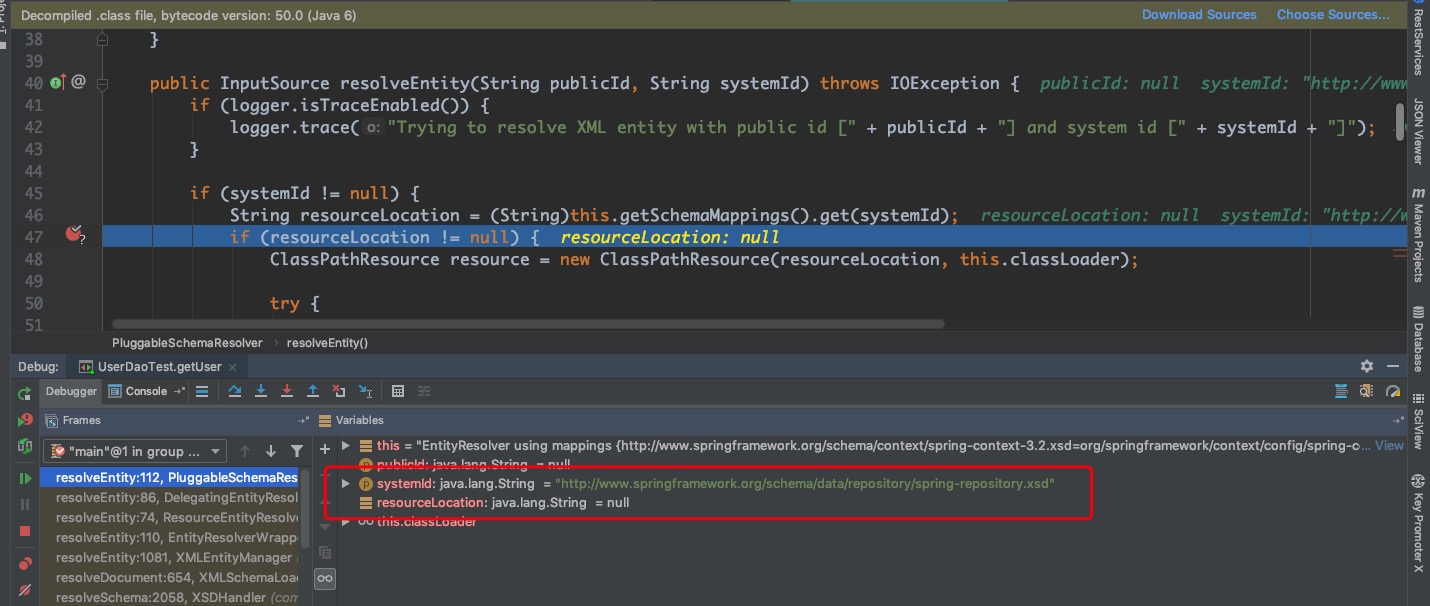This screenshot has height=606, width=1430.
Task: Click the View link for 'this' value
Action: [1390, 446]
